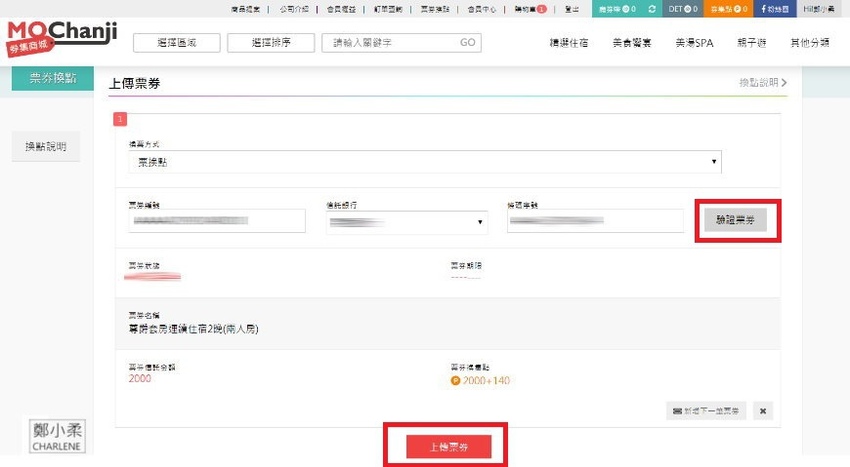This screenshot has width=850, height=467.
Task: Open the 美湯SPA menu item
Action: [691, 44]
